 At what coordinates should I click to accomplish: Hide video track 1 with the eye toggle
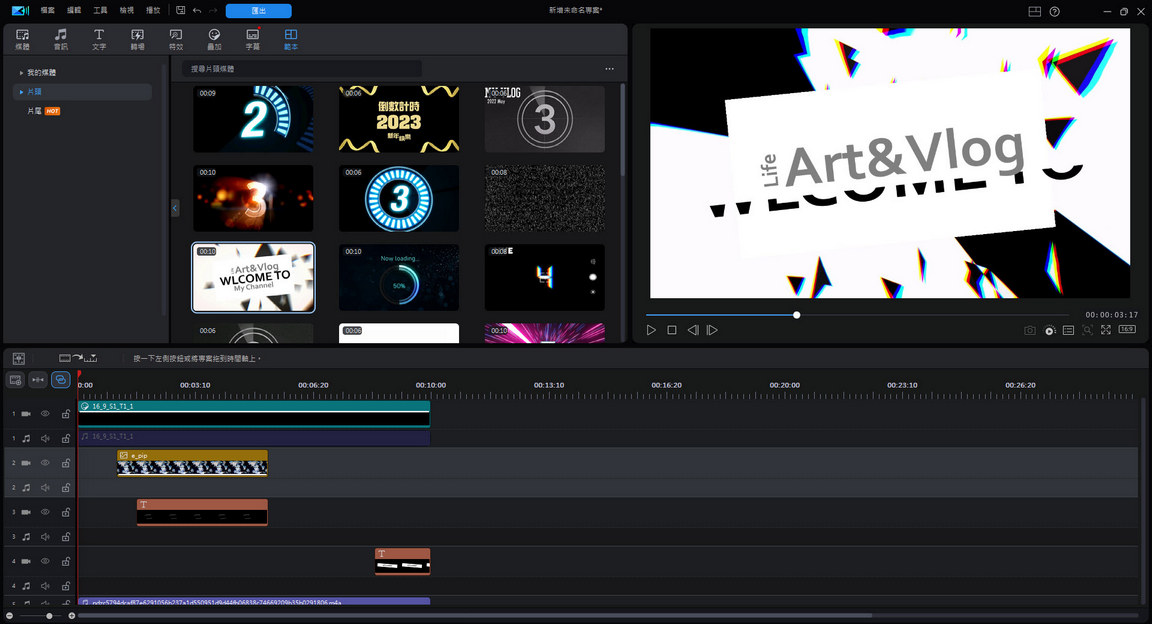tap(44, 413)
